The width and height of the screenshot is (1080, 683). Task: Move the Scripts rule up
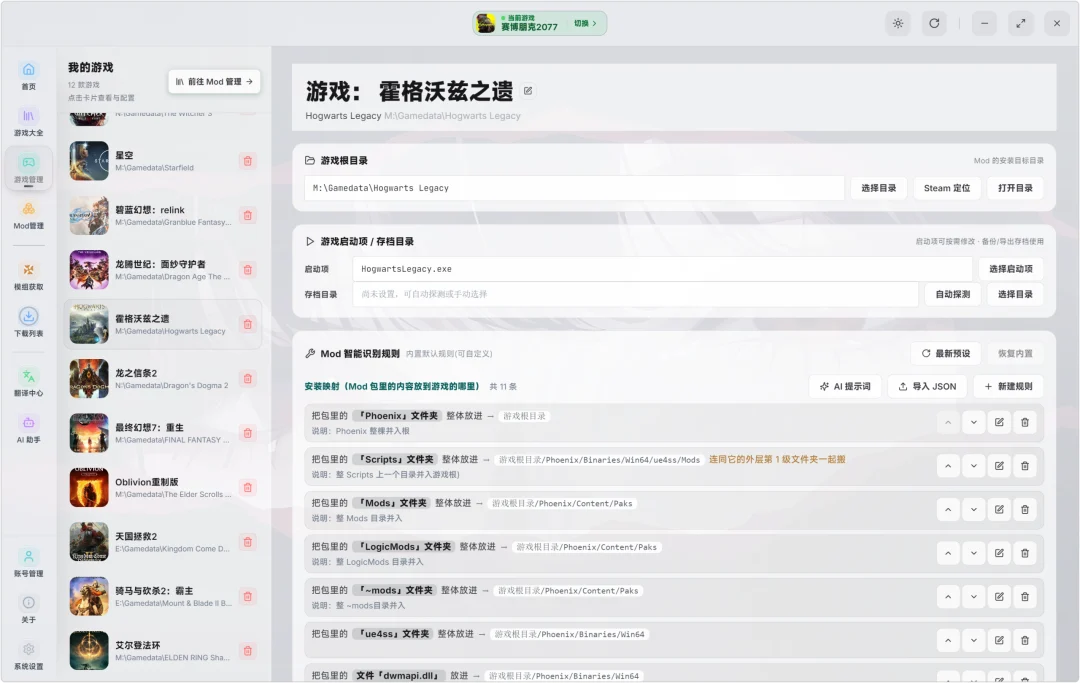pyautogui.click(x=948, y=466)
